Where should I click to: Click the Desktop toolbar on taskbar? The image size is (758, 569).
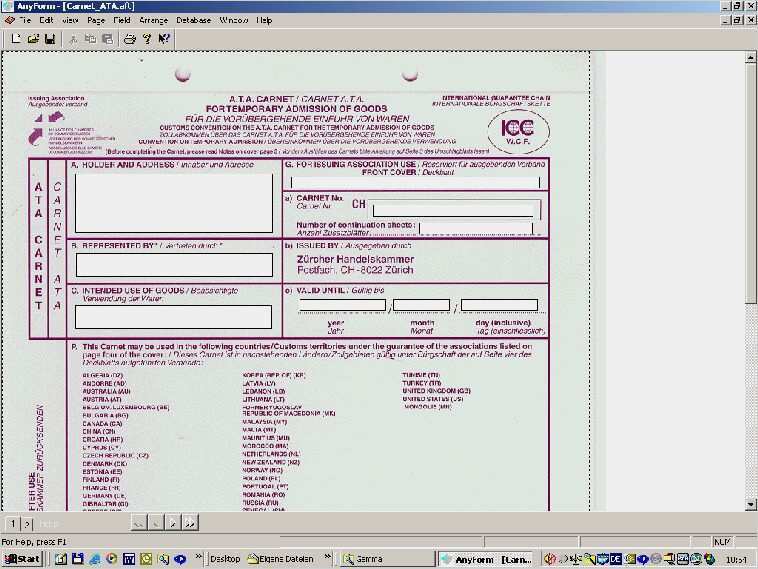point(225,559)
